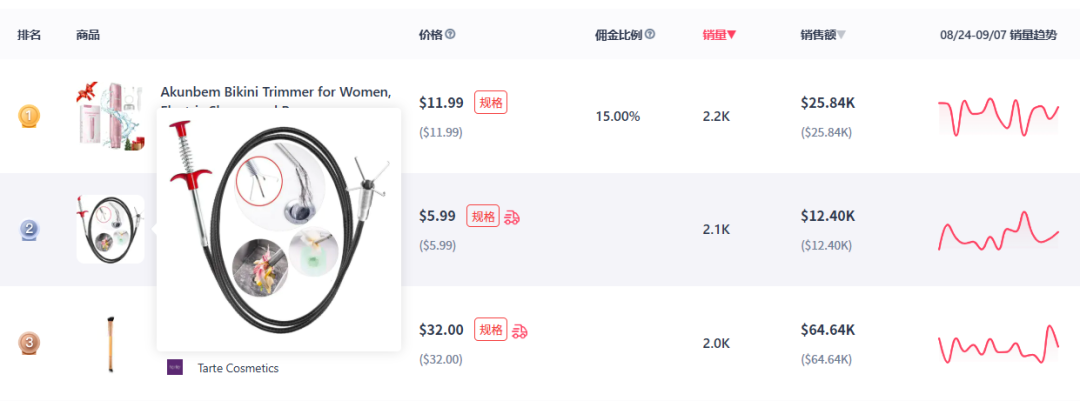Sort by 销售额 column arrow

[841, 34]
